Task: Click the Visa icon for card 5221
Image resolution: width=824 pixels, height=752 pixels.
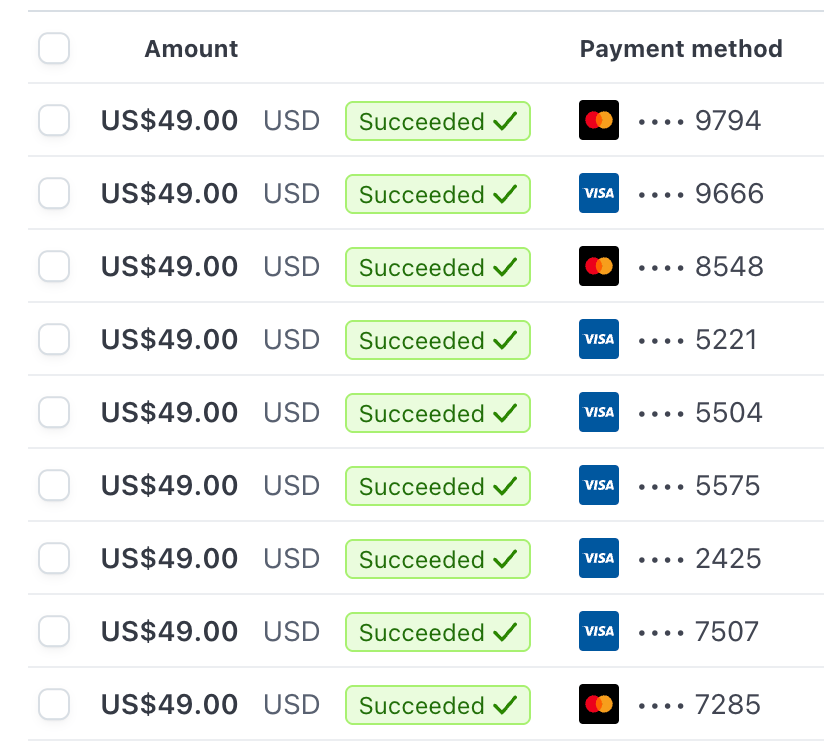Action: (599, 339)
